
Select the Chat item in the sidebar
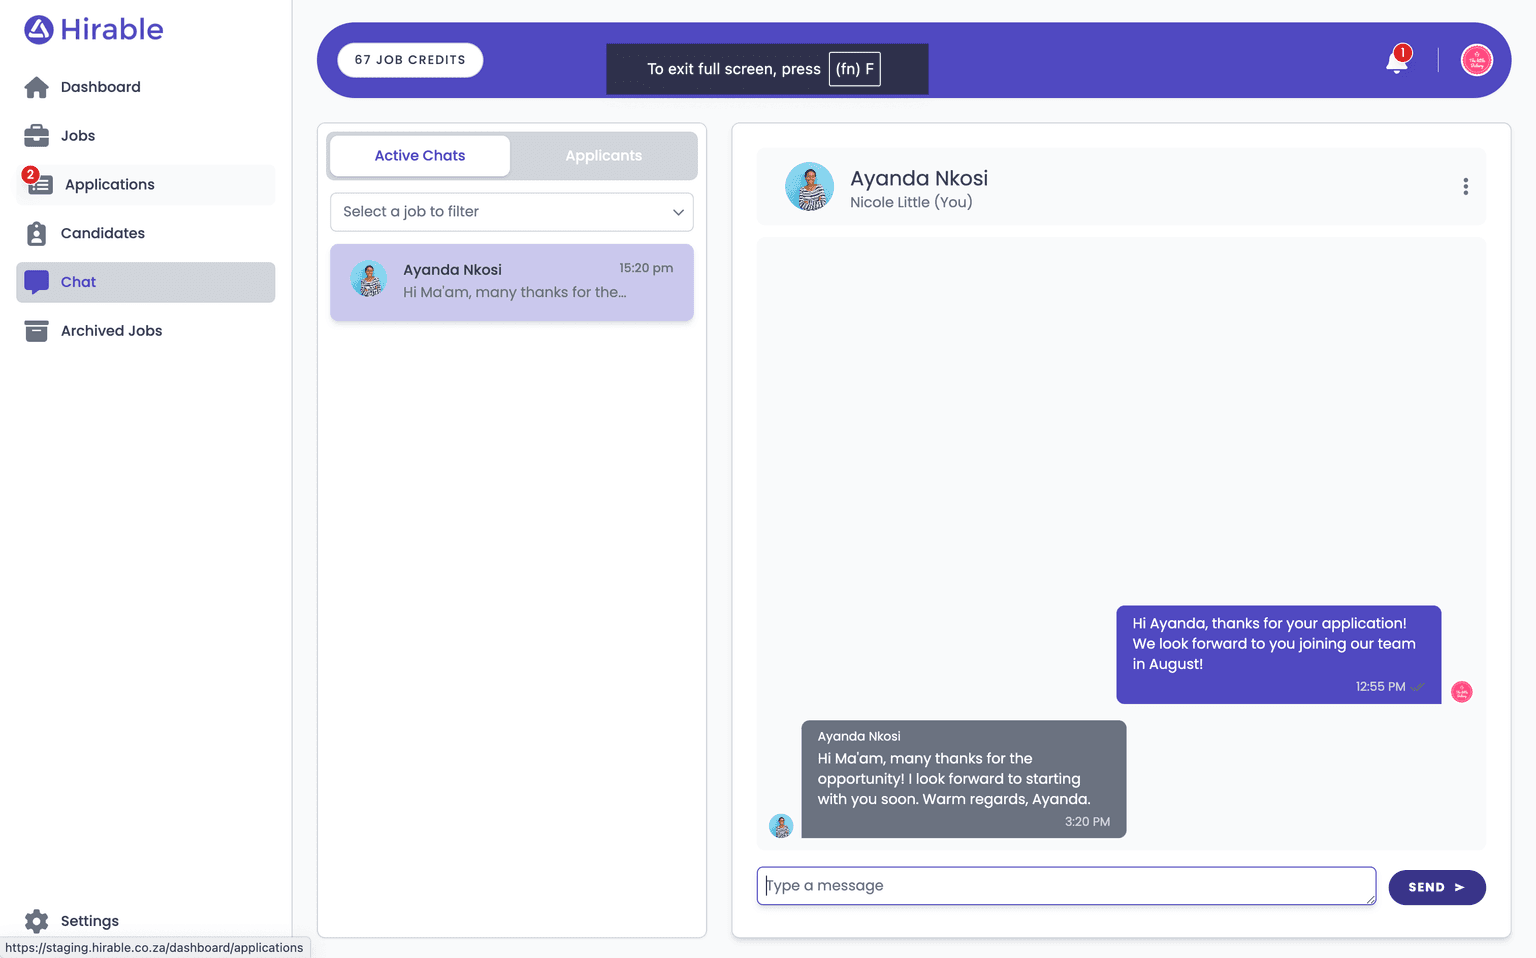coord(146,283)
